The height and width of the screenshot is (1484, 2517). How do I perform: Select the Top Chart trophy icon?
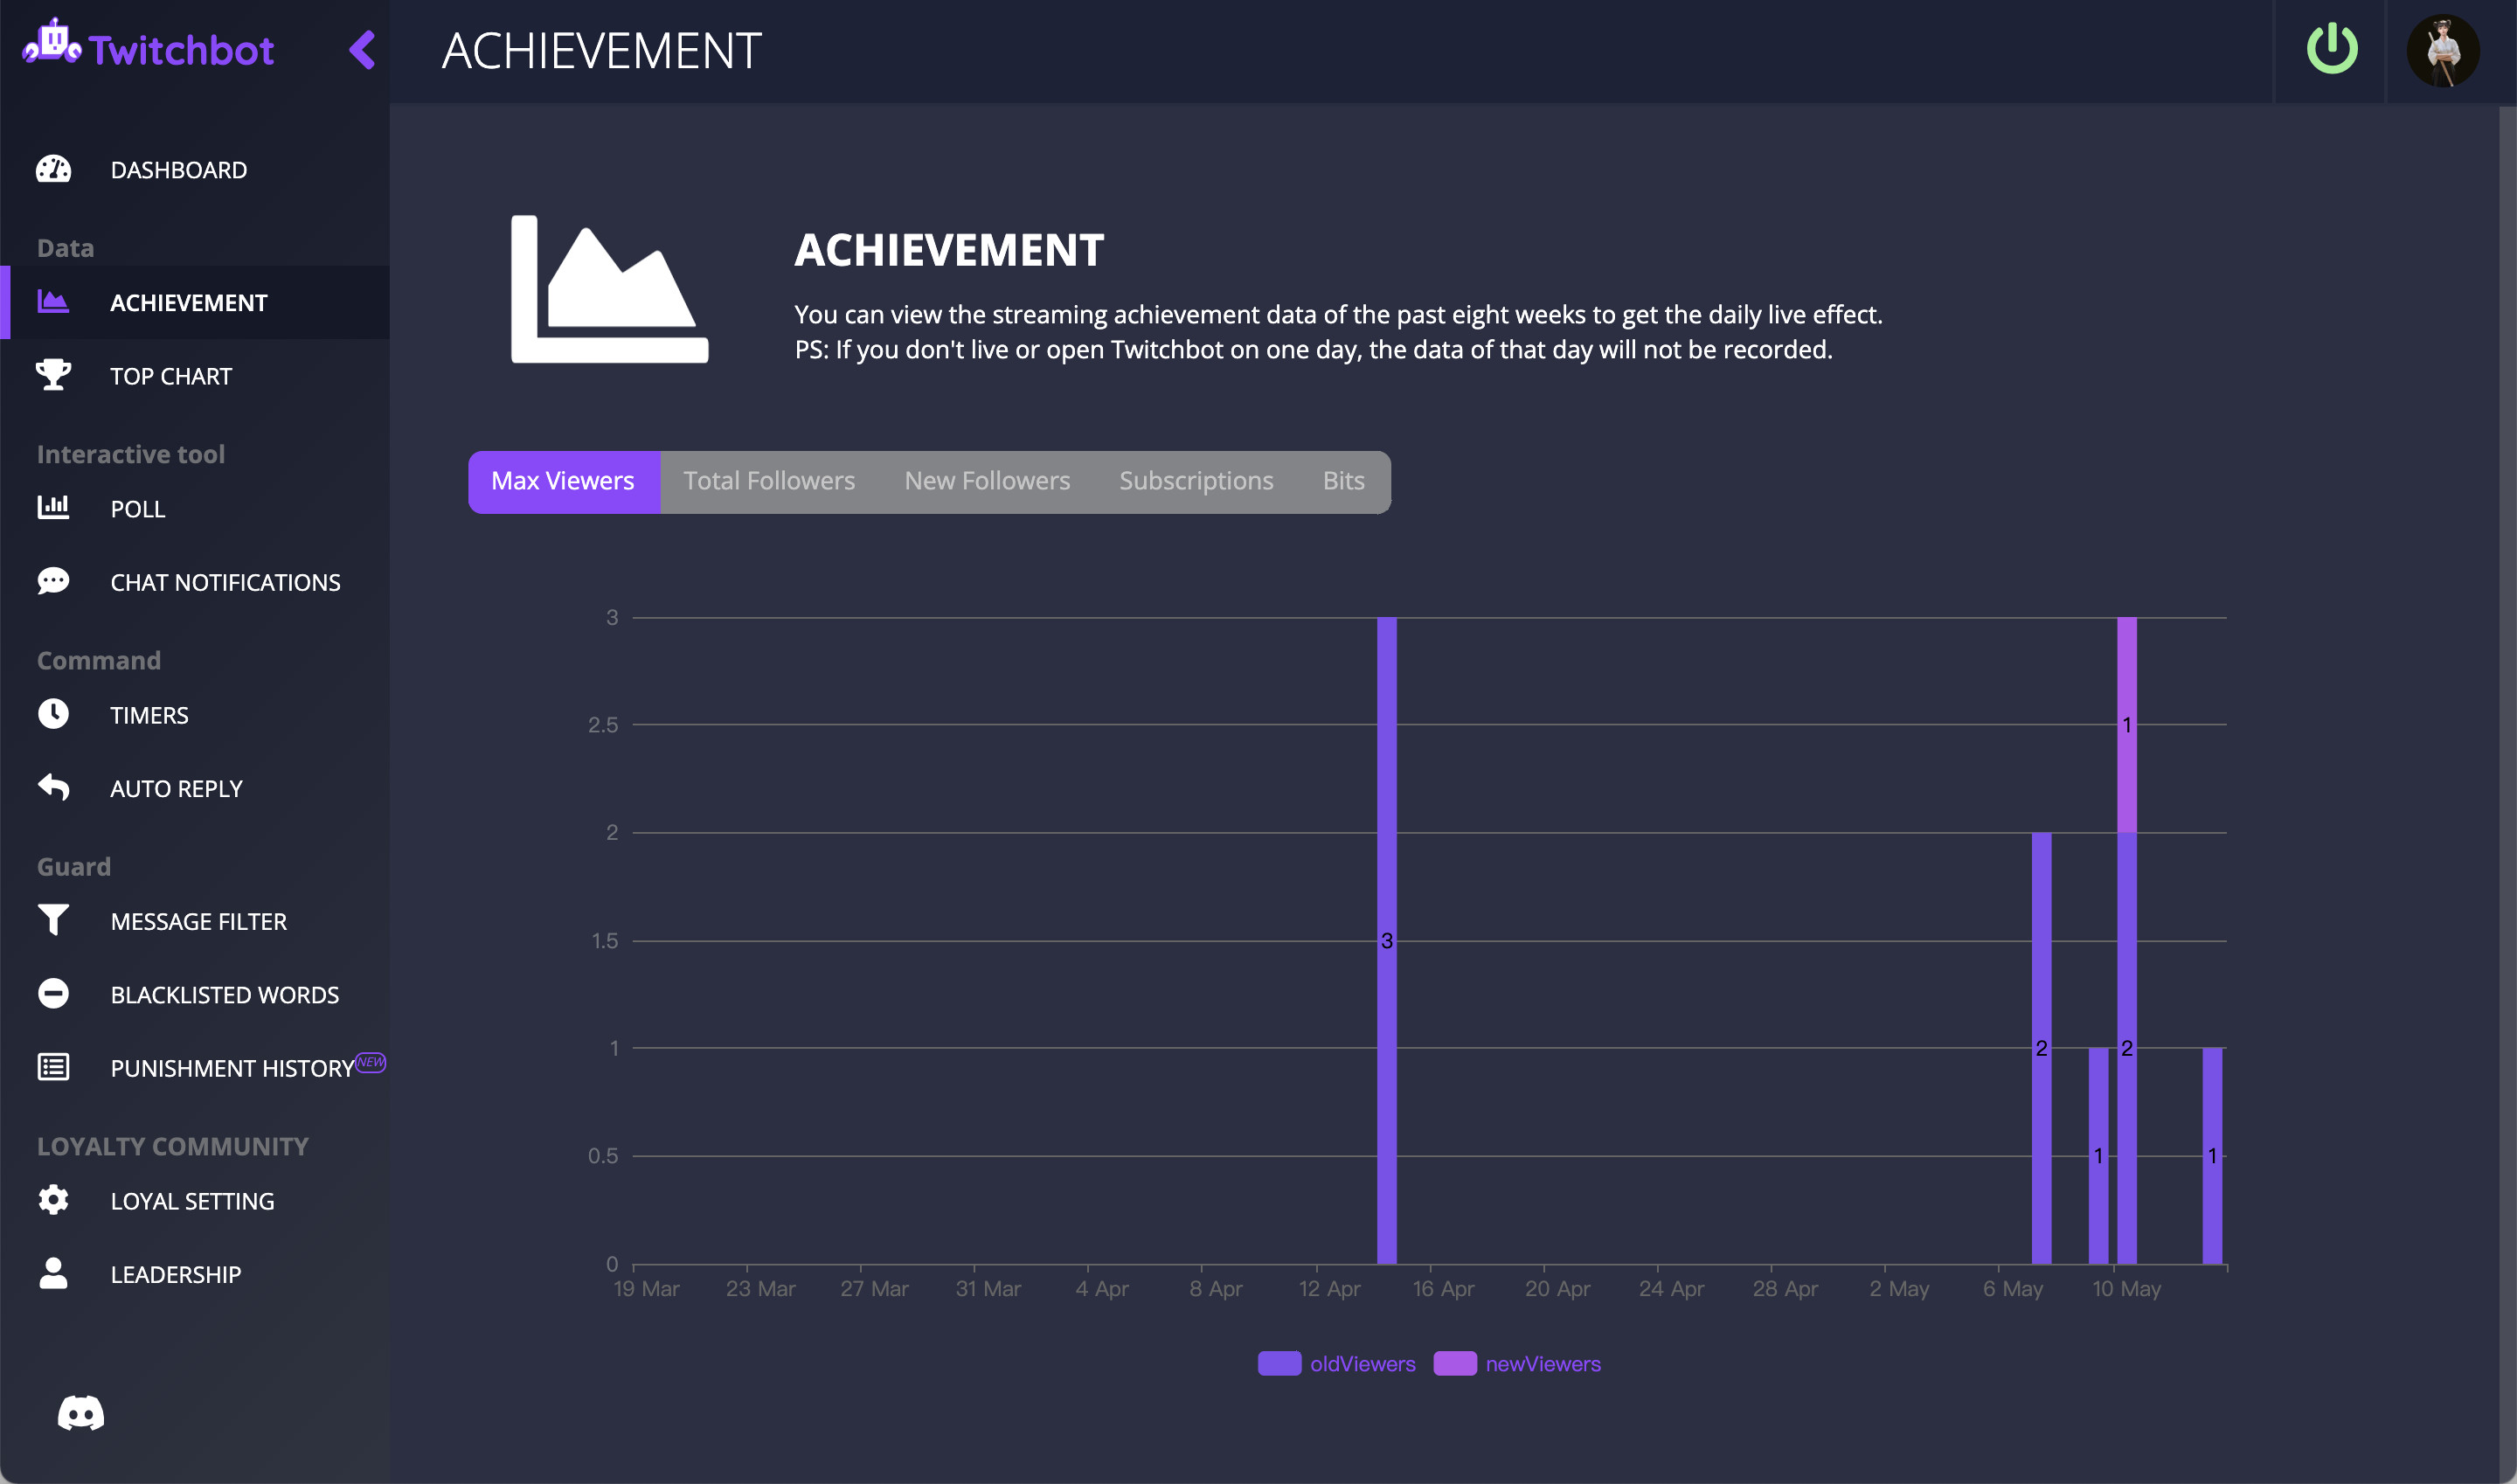click(x=53, y=375)
